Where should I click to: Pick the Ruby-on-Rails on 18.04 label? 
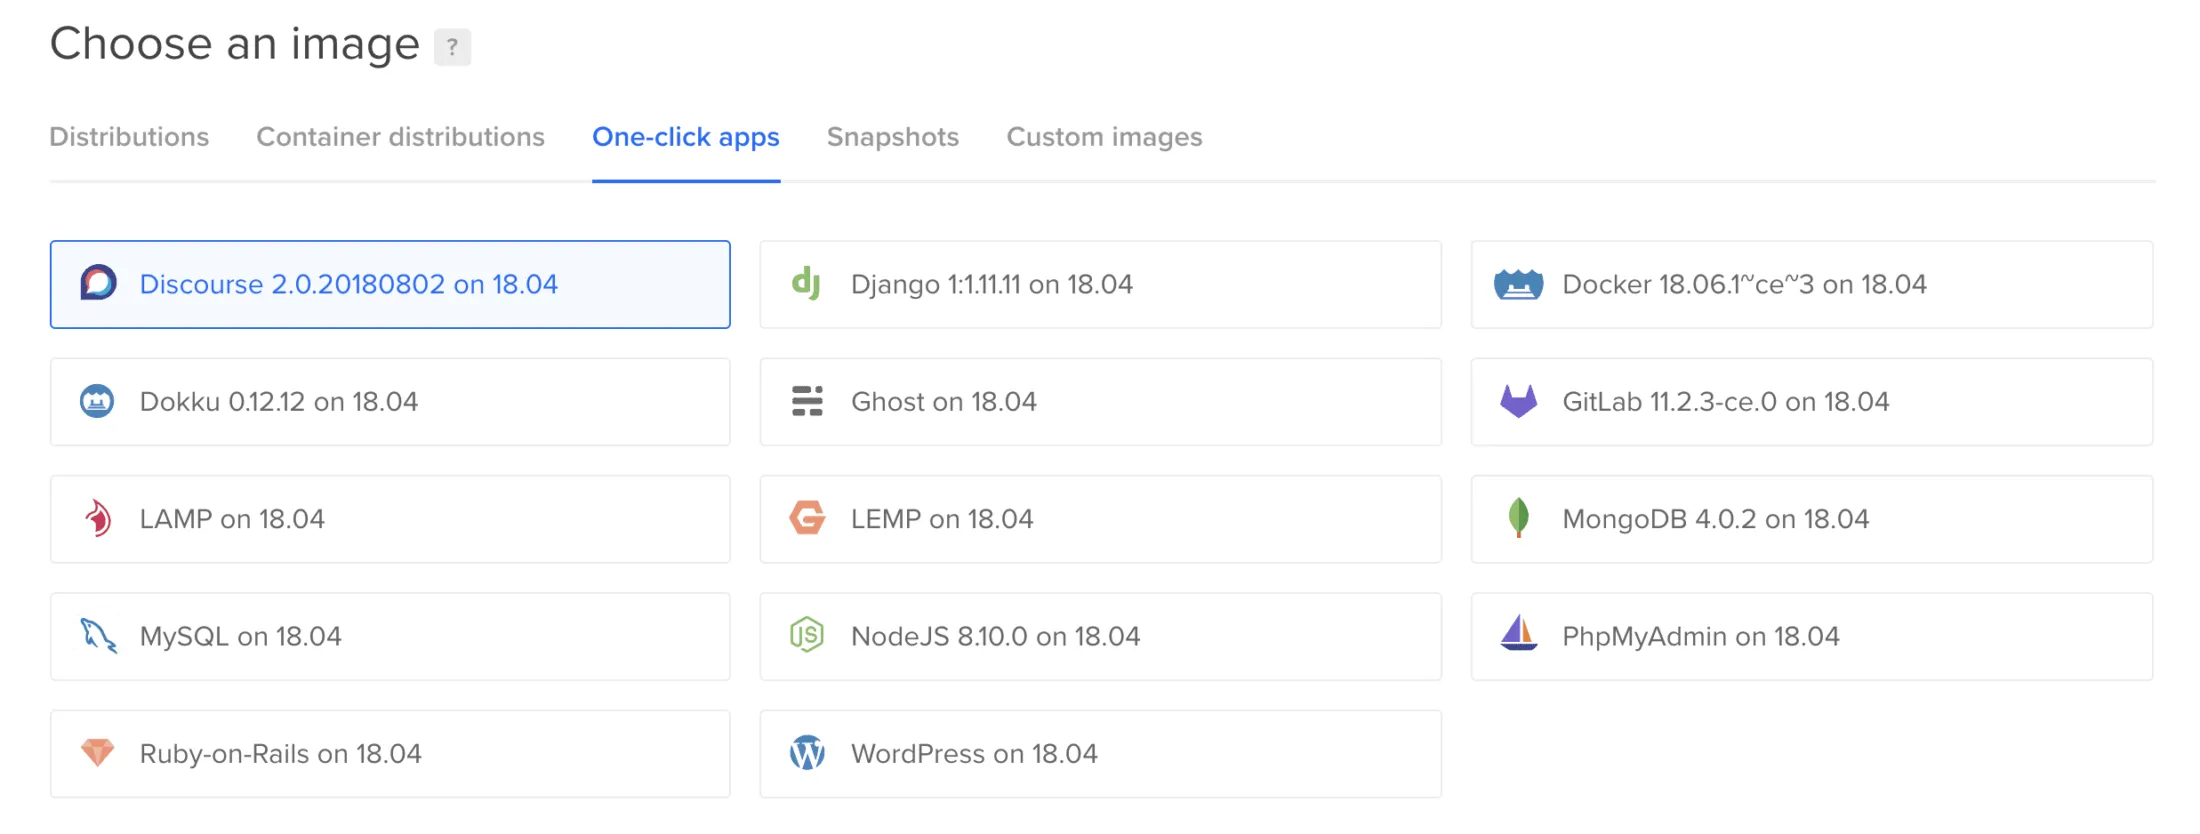coord(281,754)
